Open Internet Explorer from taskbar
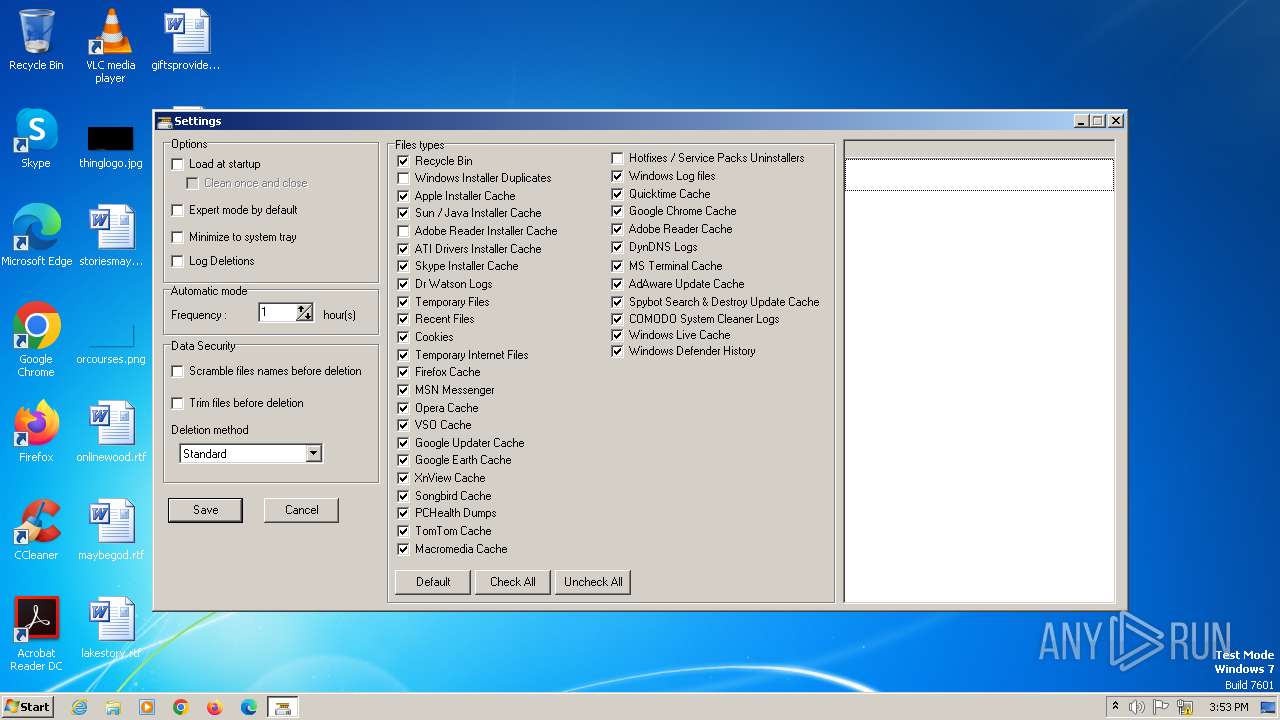The width and height of the screenshot is (1280, 720). [79, 707]
